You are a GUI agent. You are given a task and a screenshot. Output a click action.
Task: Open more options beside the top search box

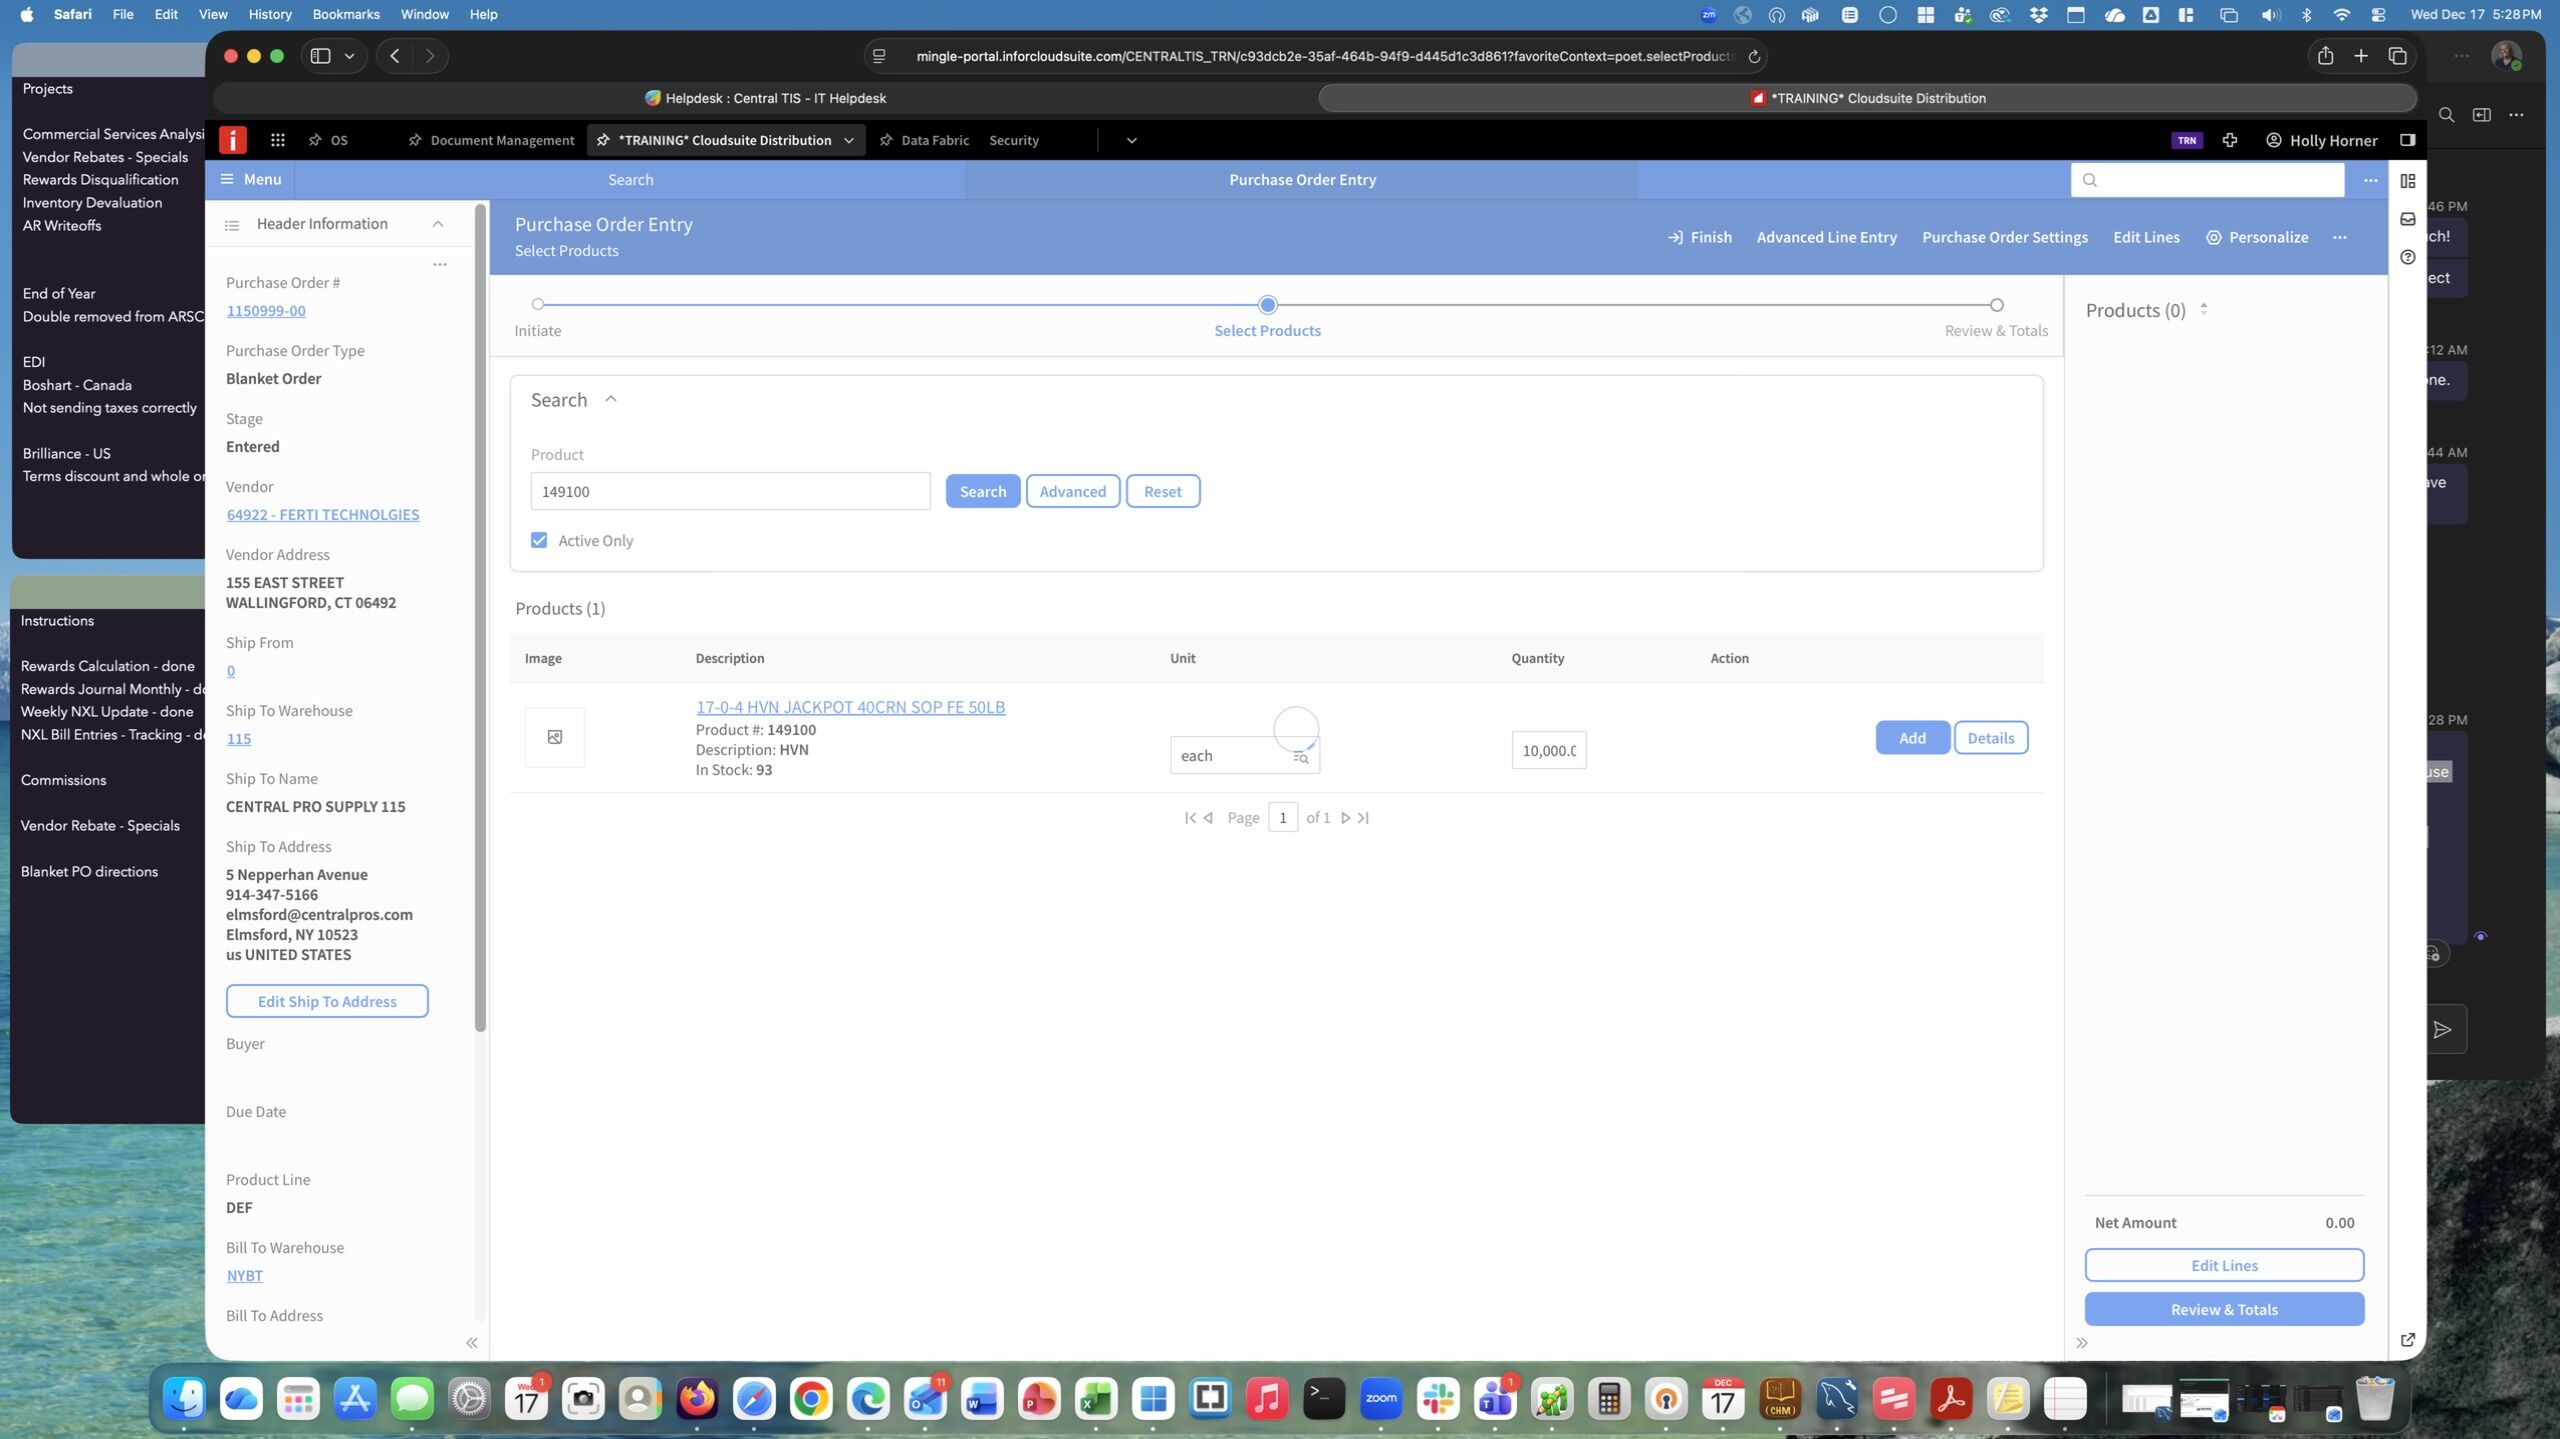click(x=2370, y=180)
